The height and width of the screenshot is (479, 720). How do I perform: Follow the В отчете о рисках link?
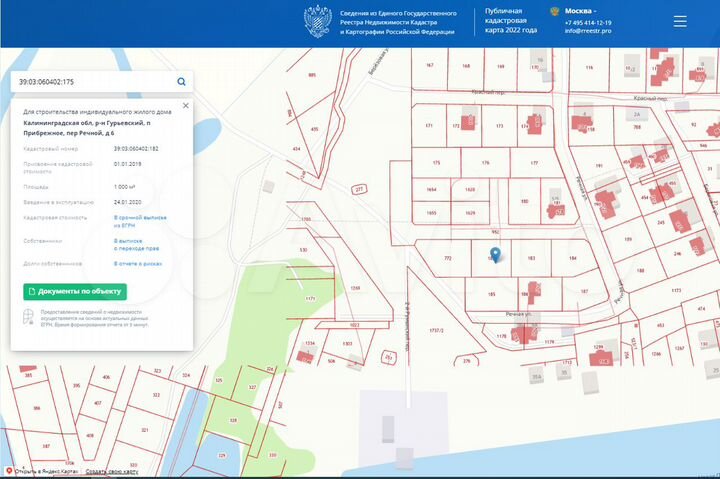point(138,264)
